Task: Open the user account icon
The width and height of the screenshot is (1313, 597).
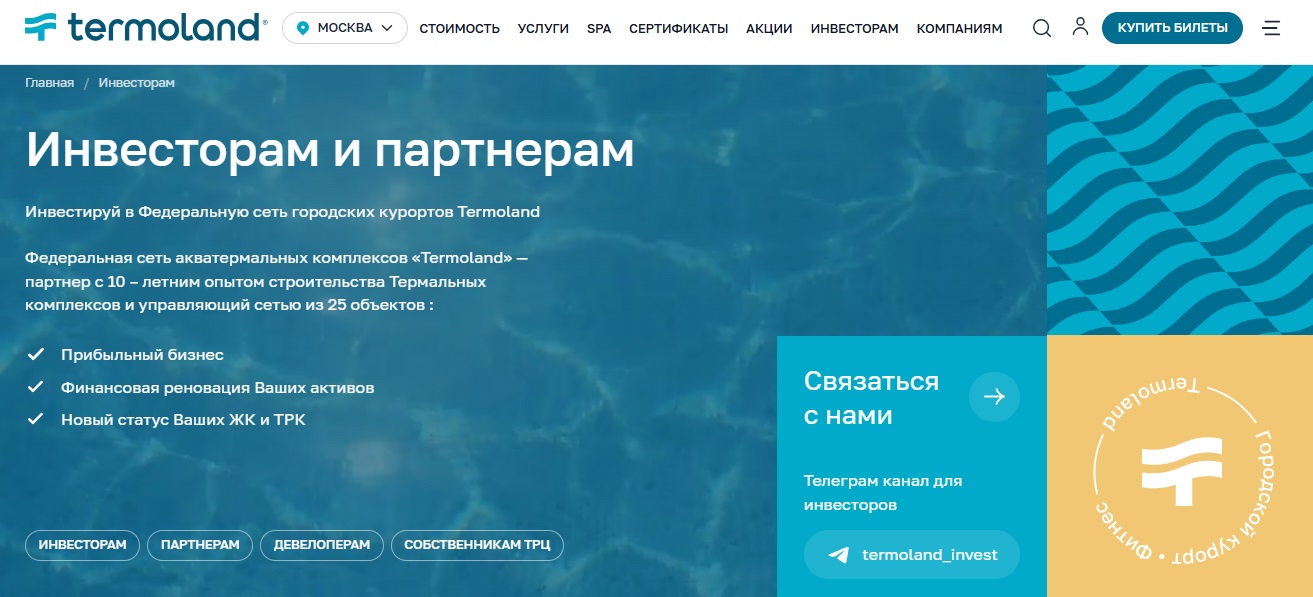Action: tap(1080, 27)
